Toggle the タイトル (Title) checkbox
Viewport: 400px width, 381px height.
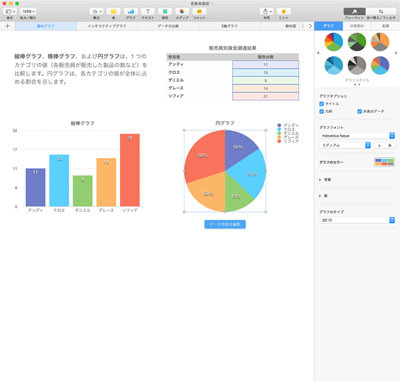point(322,104)
